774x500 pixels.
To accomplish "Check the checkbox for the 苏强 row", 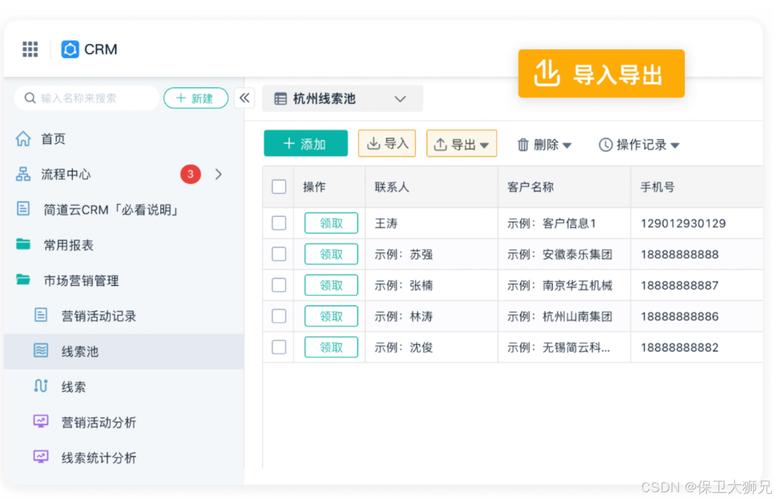I will (x=279, y=254).
